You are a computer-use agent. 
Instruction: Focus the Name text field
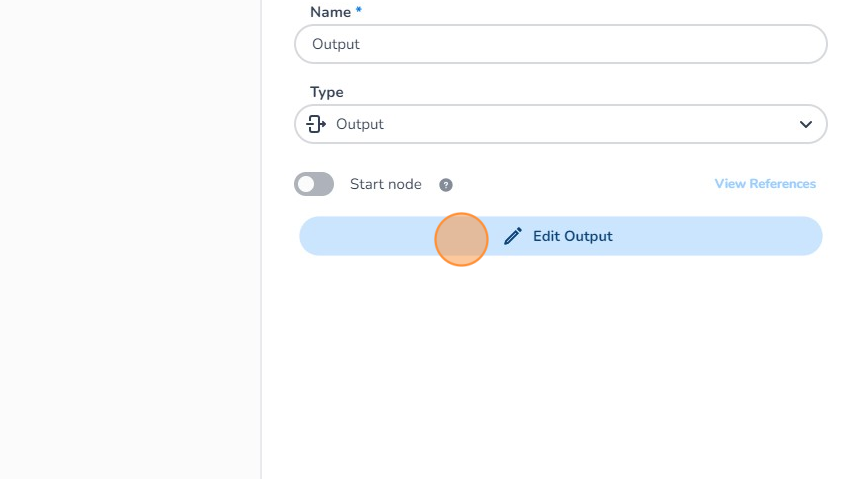560,44
